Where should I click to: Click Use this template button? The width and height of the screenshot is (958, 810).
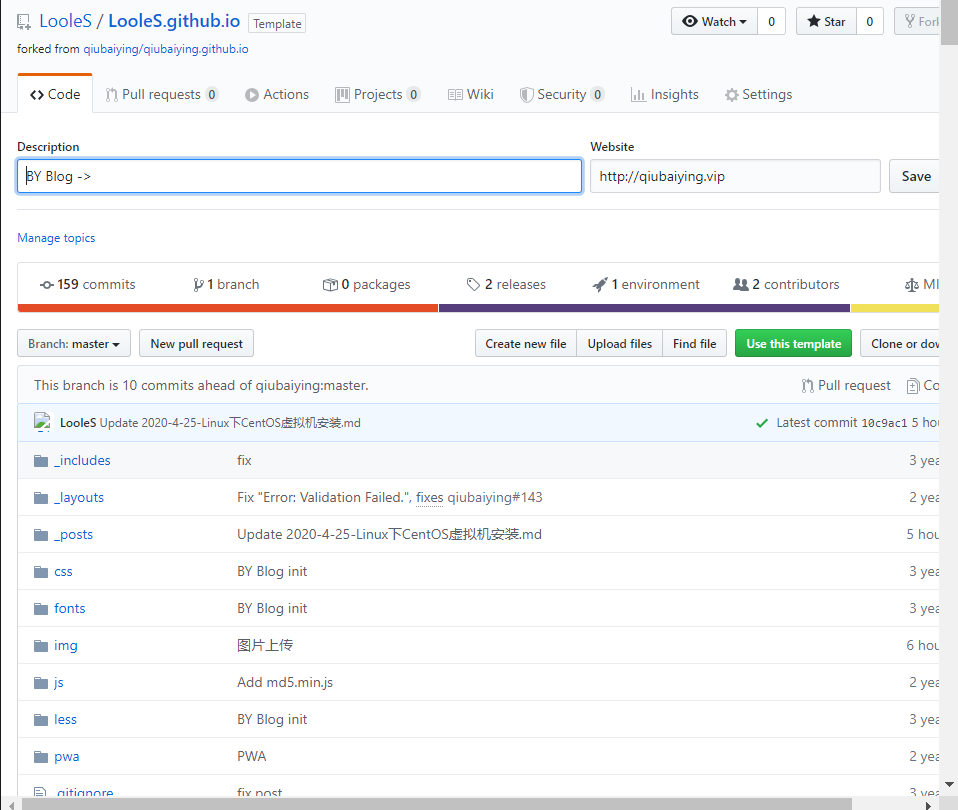coord(793,343)
